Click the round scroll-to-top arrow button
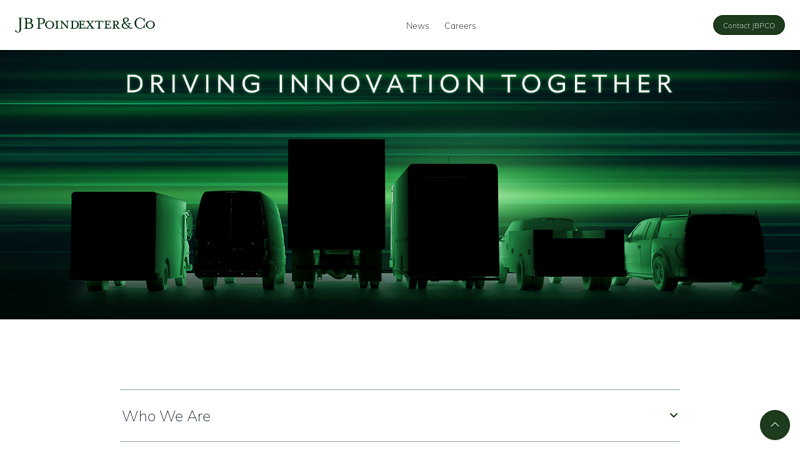Image resolution: width=800 pixels, height=450 pixels. coord(774,424)
